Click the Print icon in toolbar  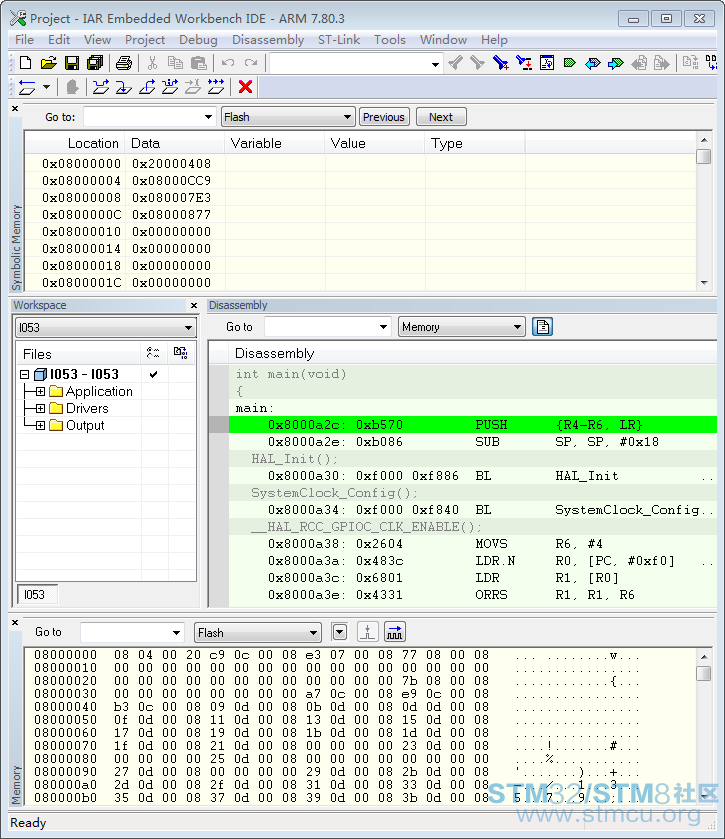click(x=124, y=63)
